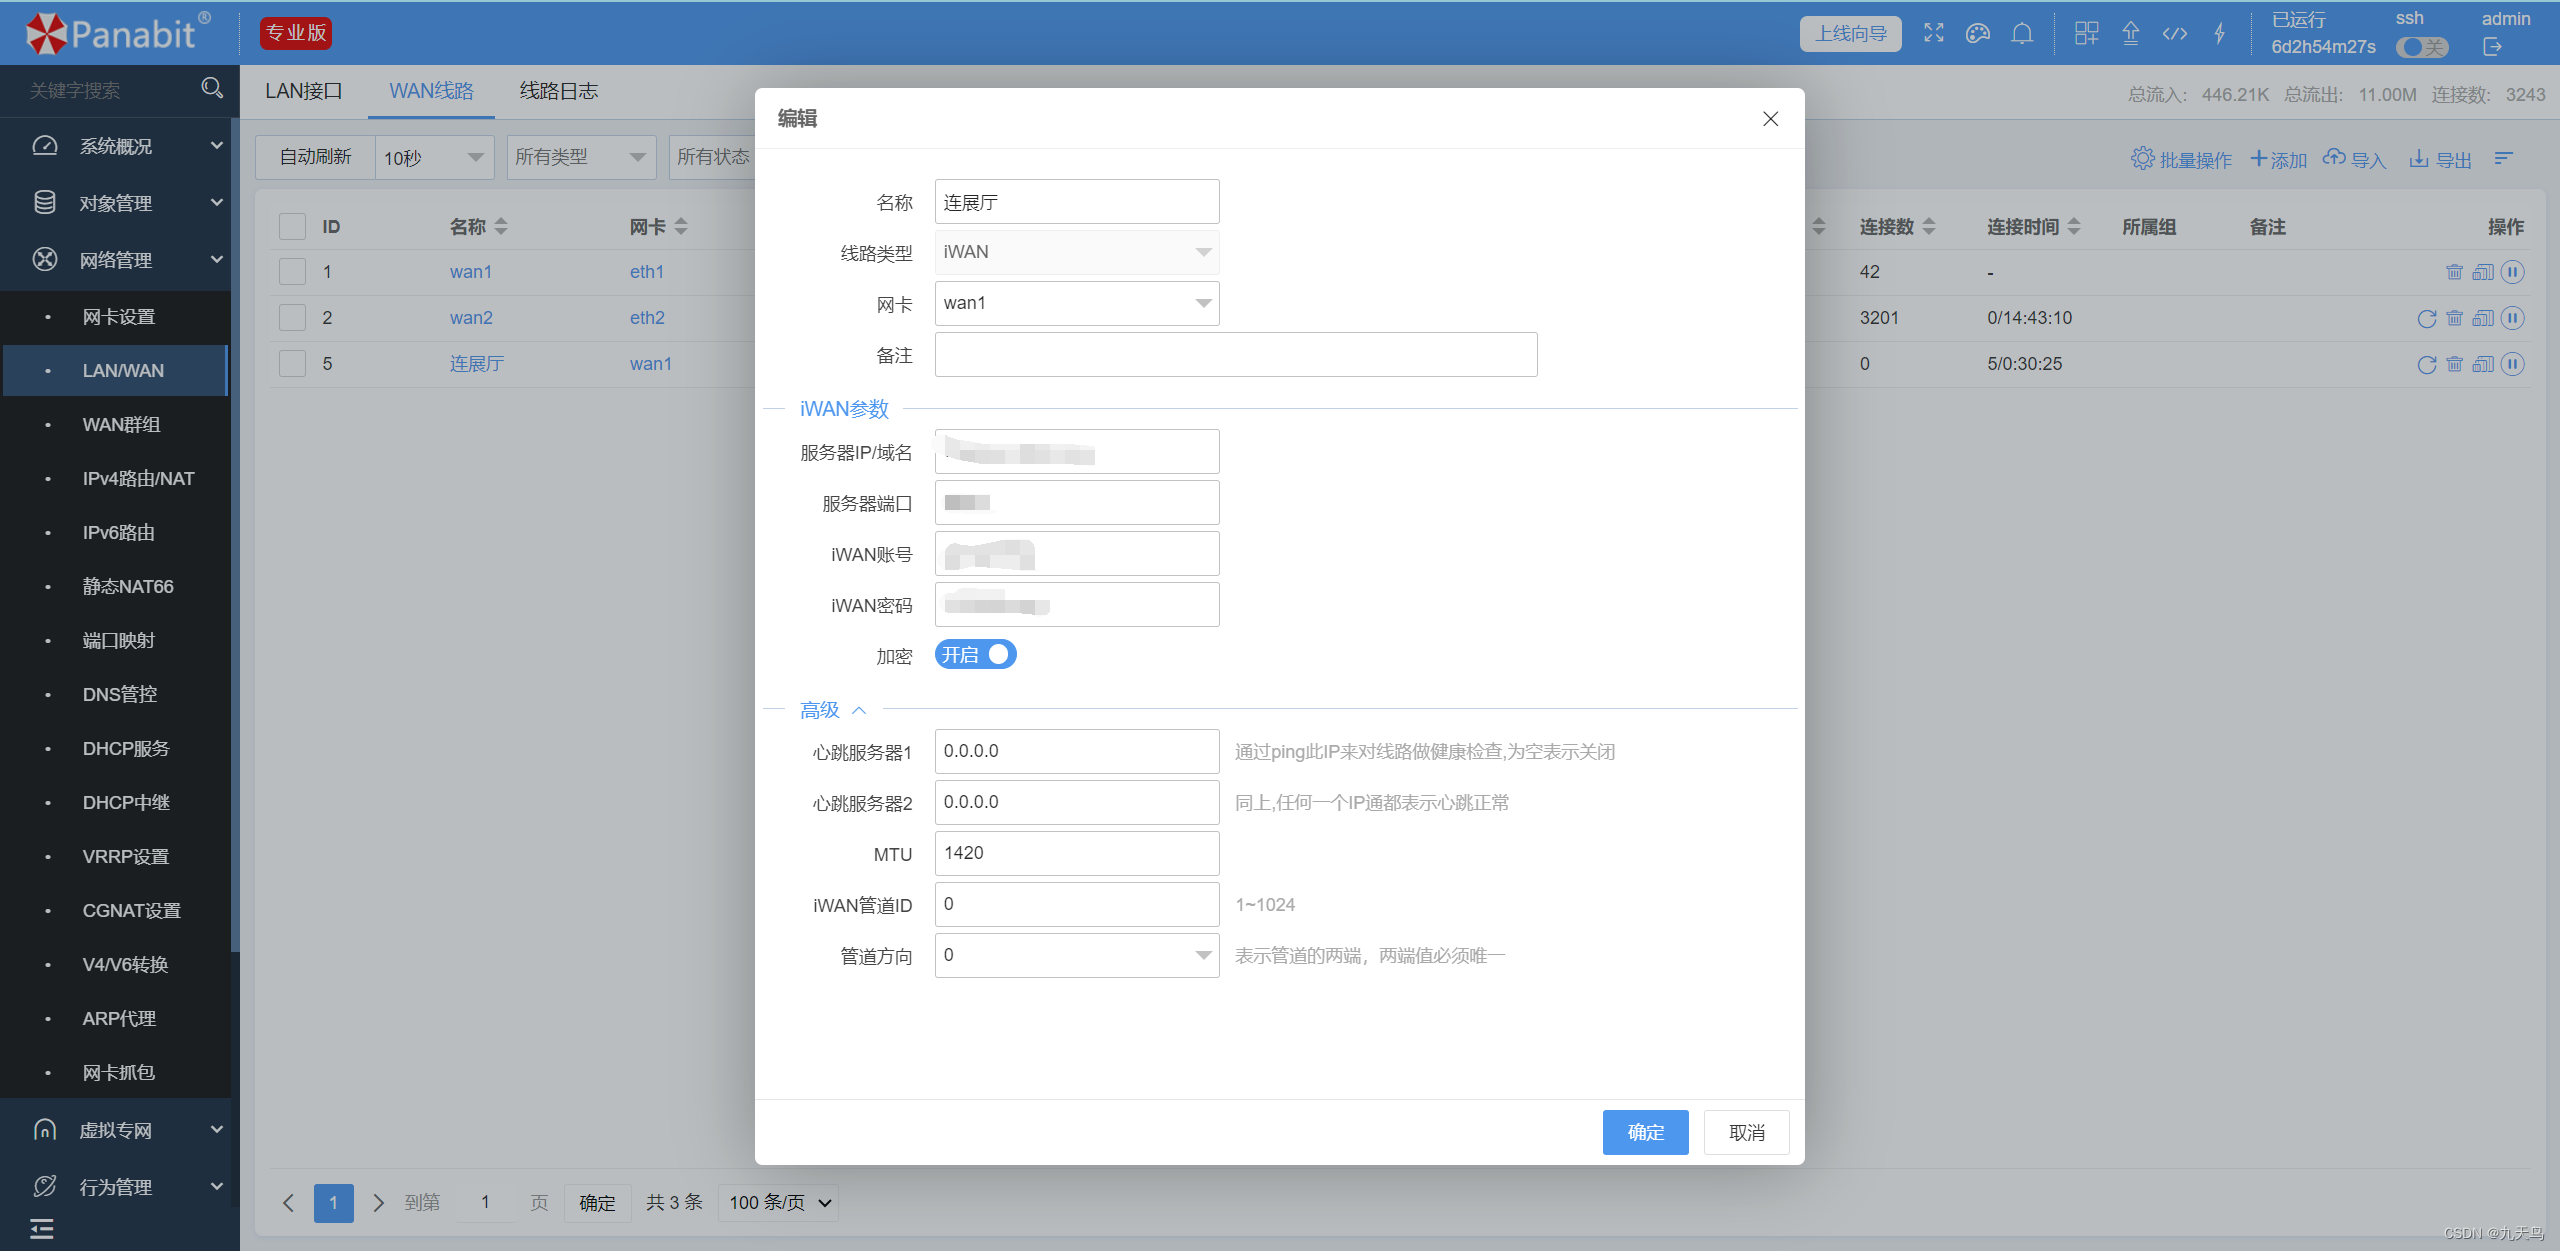This screenshot has width=2560, height=1251.
Task: Open the dashboard palette icon in header
Action: pyautogui.click(x=1977, y=34)
